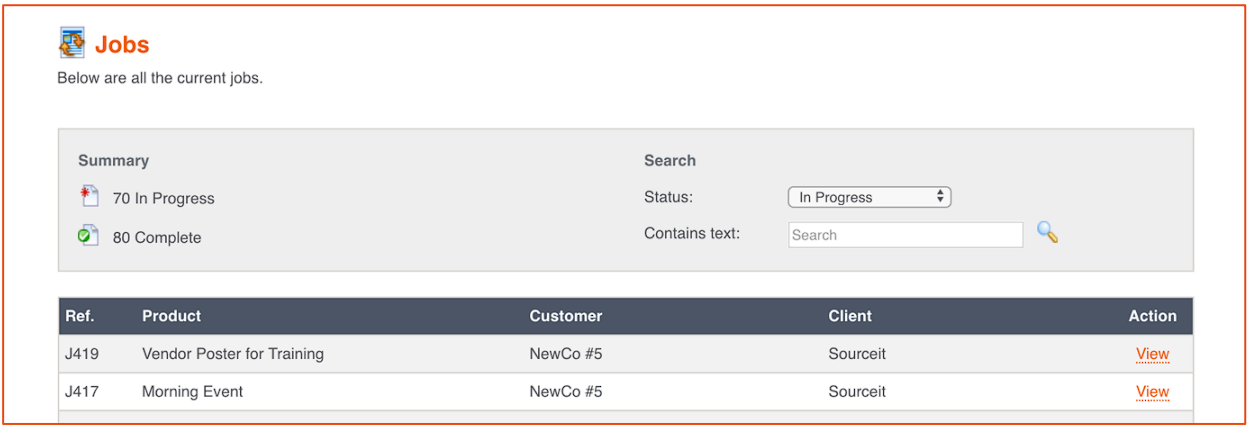Click the Jobs page icon beside title
The width and height of the screenshot is (1250, 427).
pyautogui.click(x=72, y=43)
